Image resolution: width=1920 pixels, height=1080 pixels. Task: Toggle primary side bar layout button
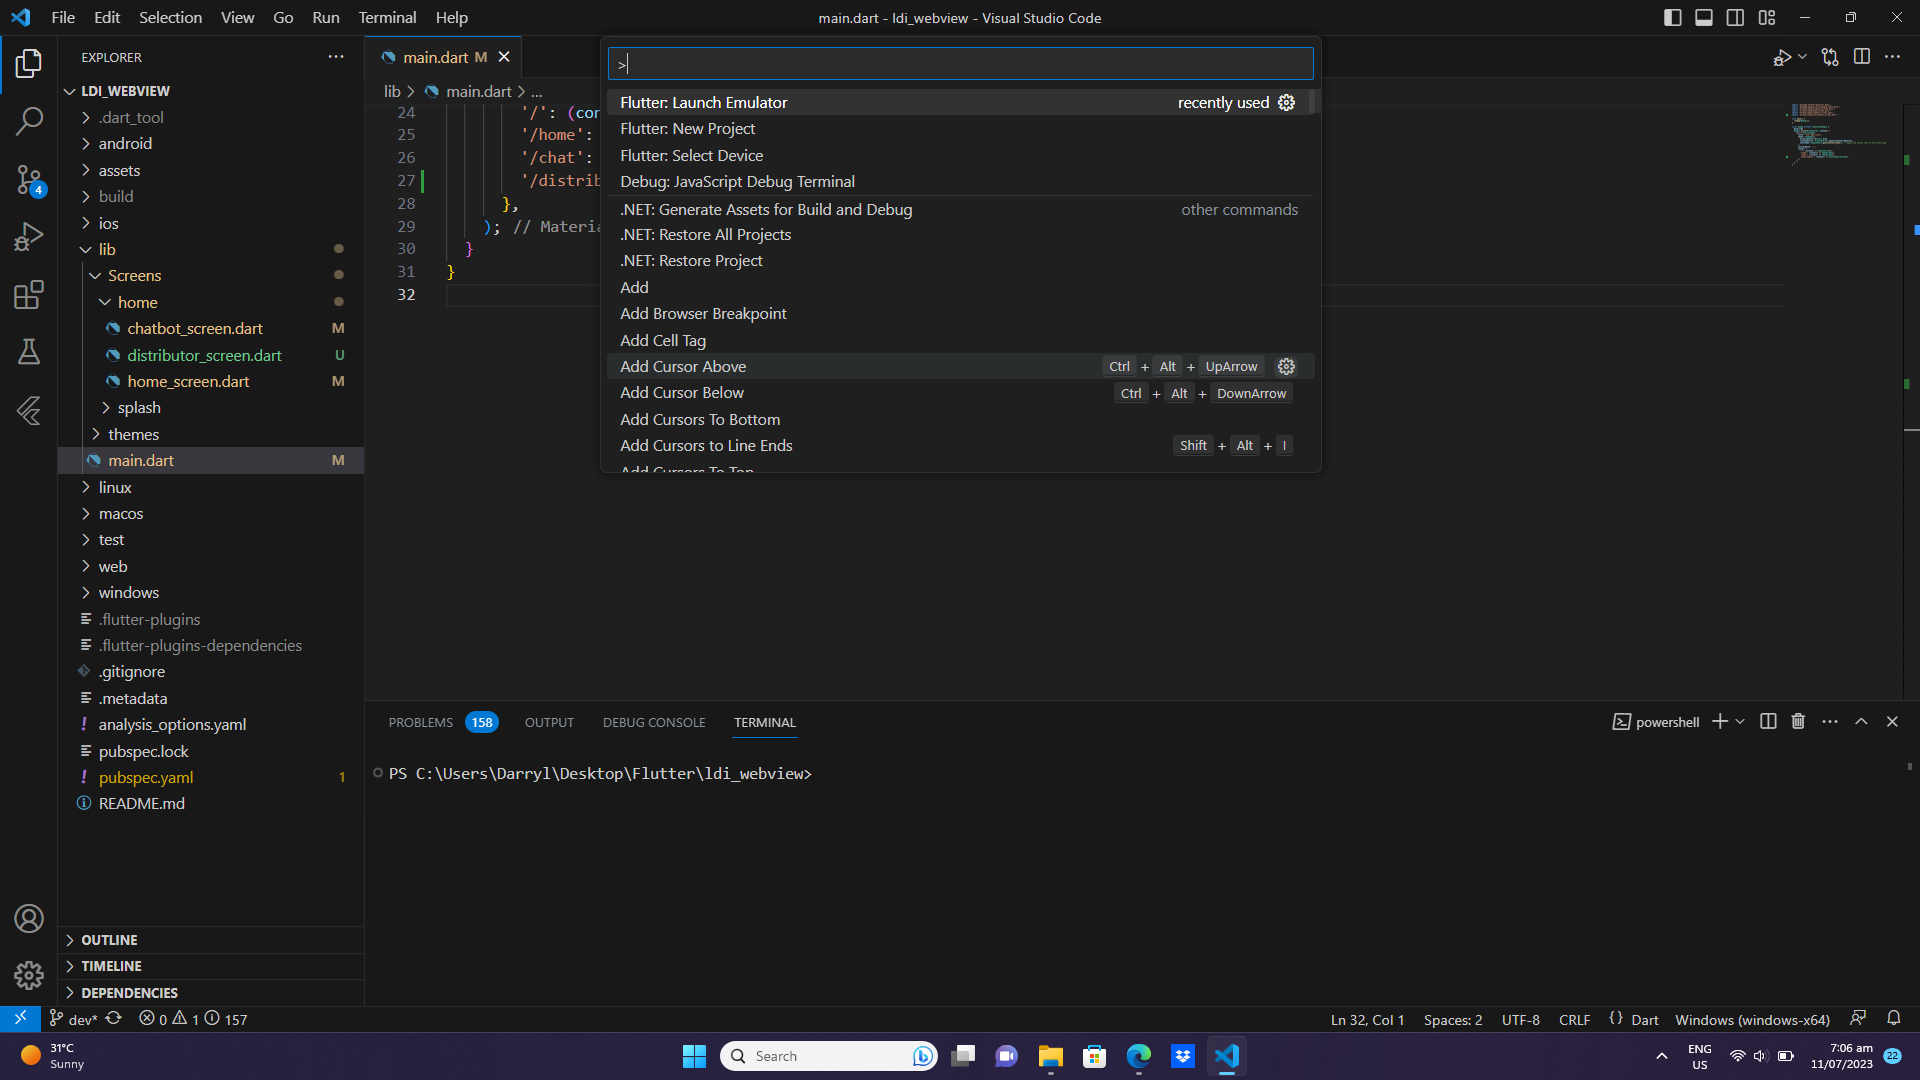1672,18
